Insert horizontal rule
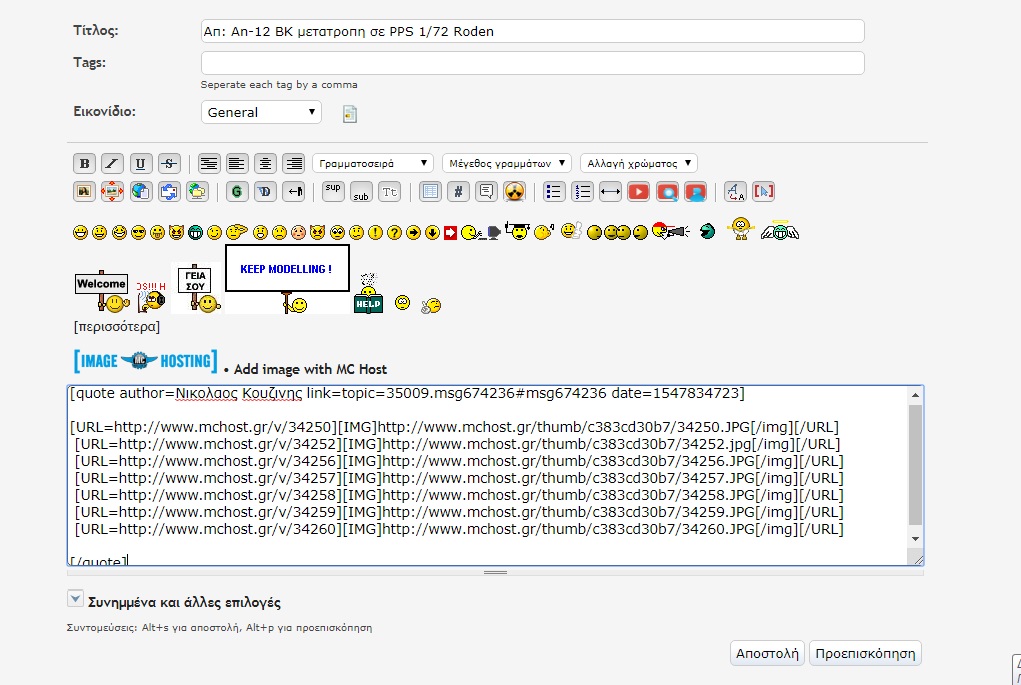The image size is (1021, 685). coord(610,191)
